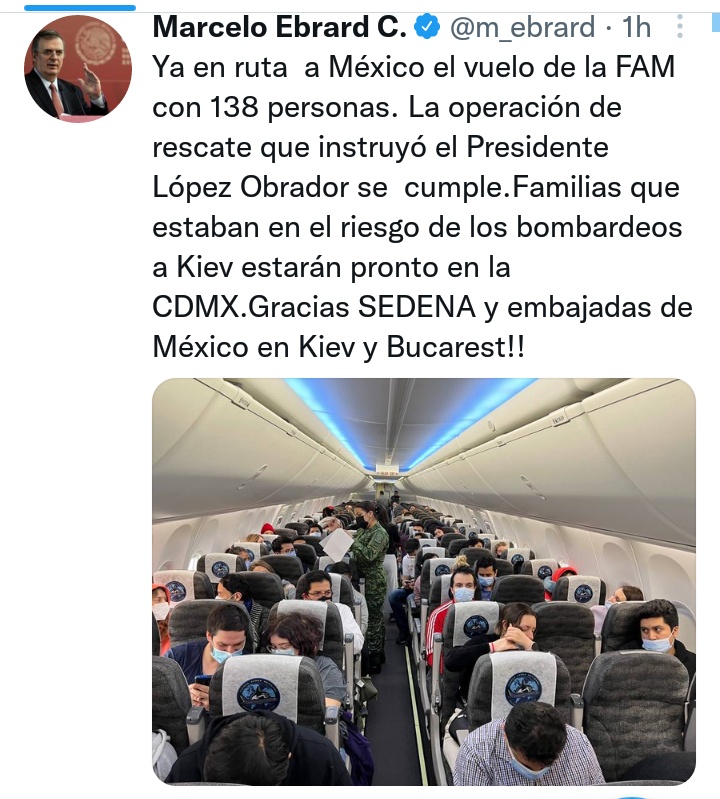The width and height of the screenshot is (720, 799).
Task: Open the attached airplane cabin photo
Action: click(424, 581)
